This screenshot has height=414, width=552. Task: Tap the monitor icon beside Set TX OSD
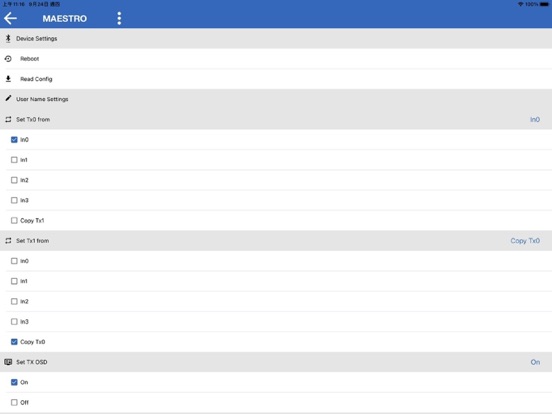click(8, 362)
